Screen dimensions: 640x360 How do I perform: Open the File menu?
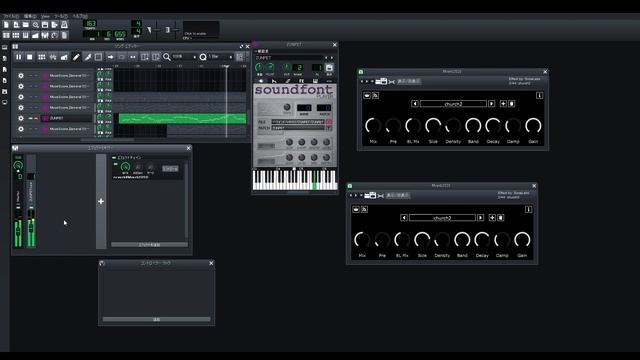click(x=11, y=16)
